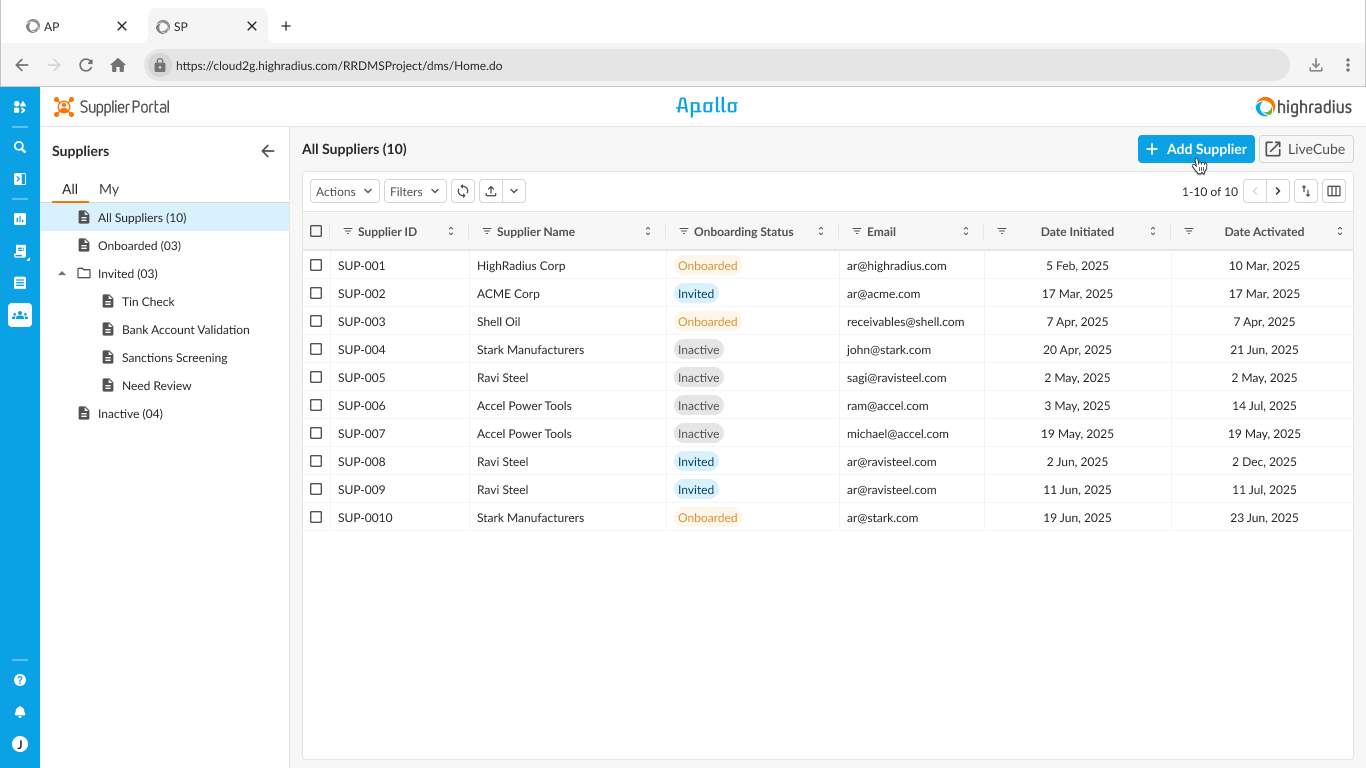Open the list document icon in left rail
1366x768 pixels.
click(x=19, y=283)
